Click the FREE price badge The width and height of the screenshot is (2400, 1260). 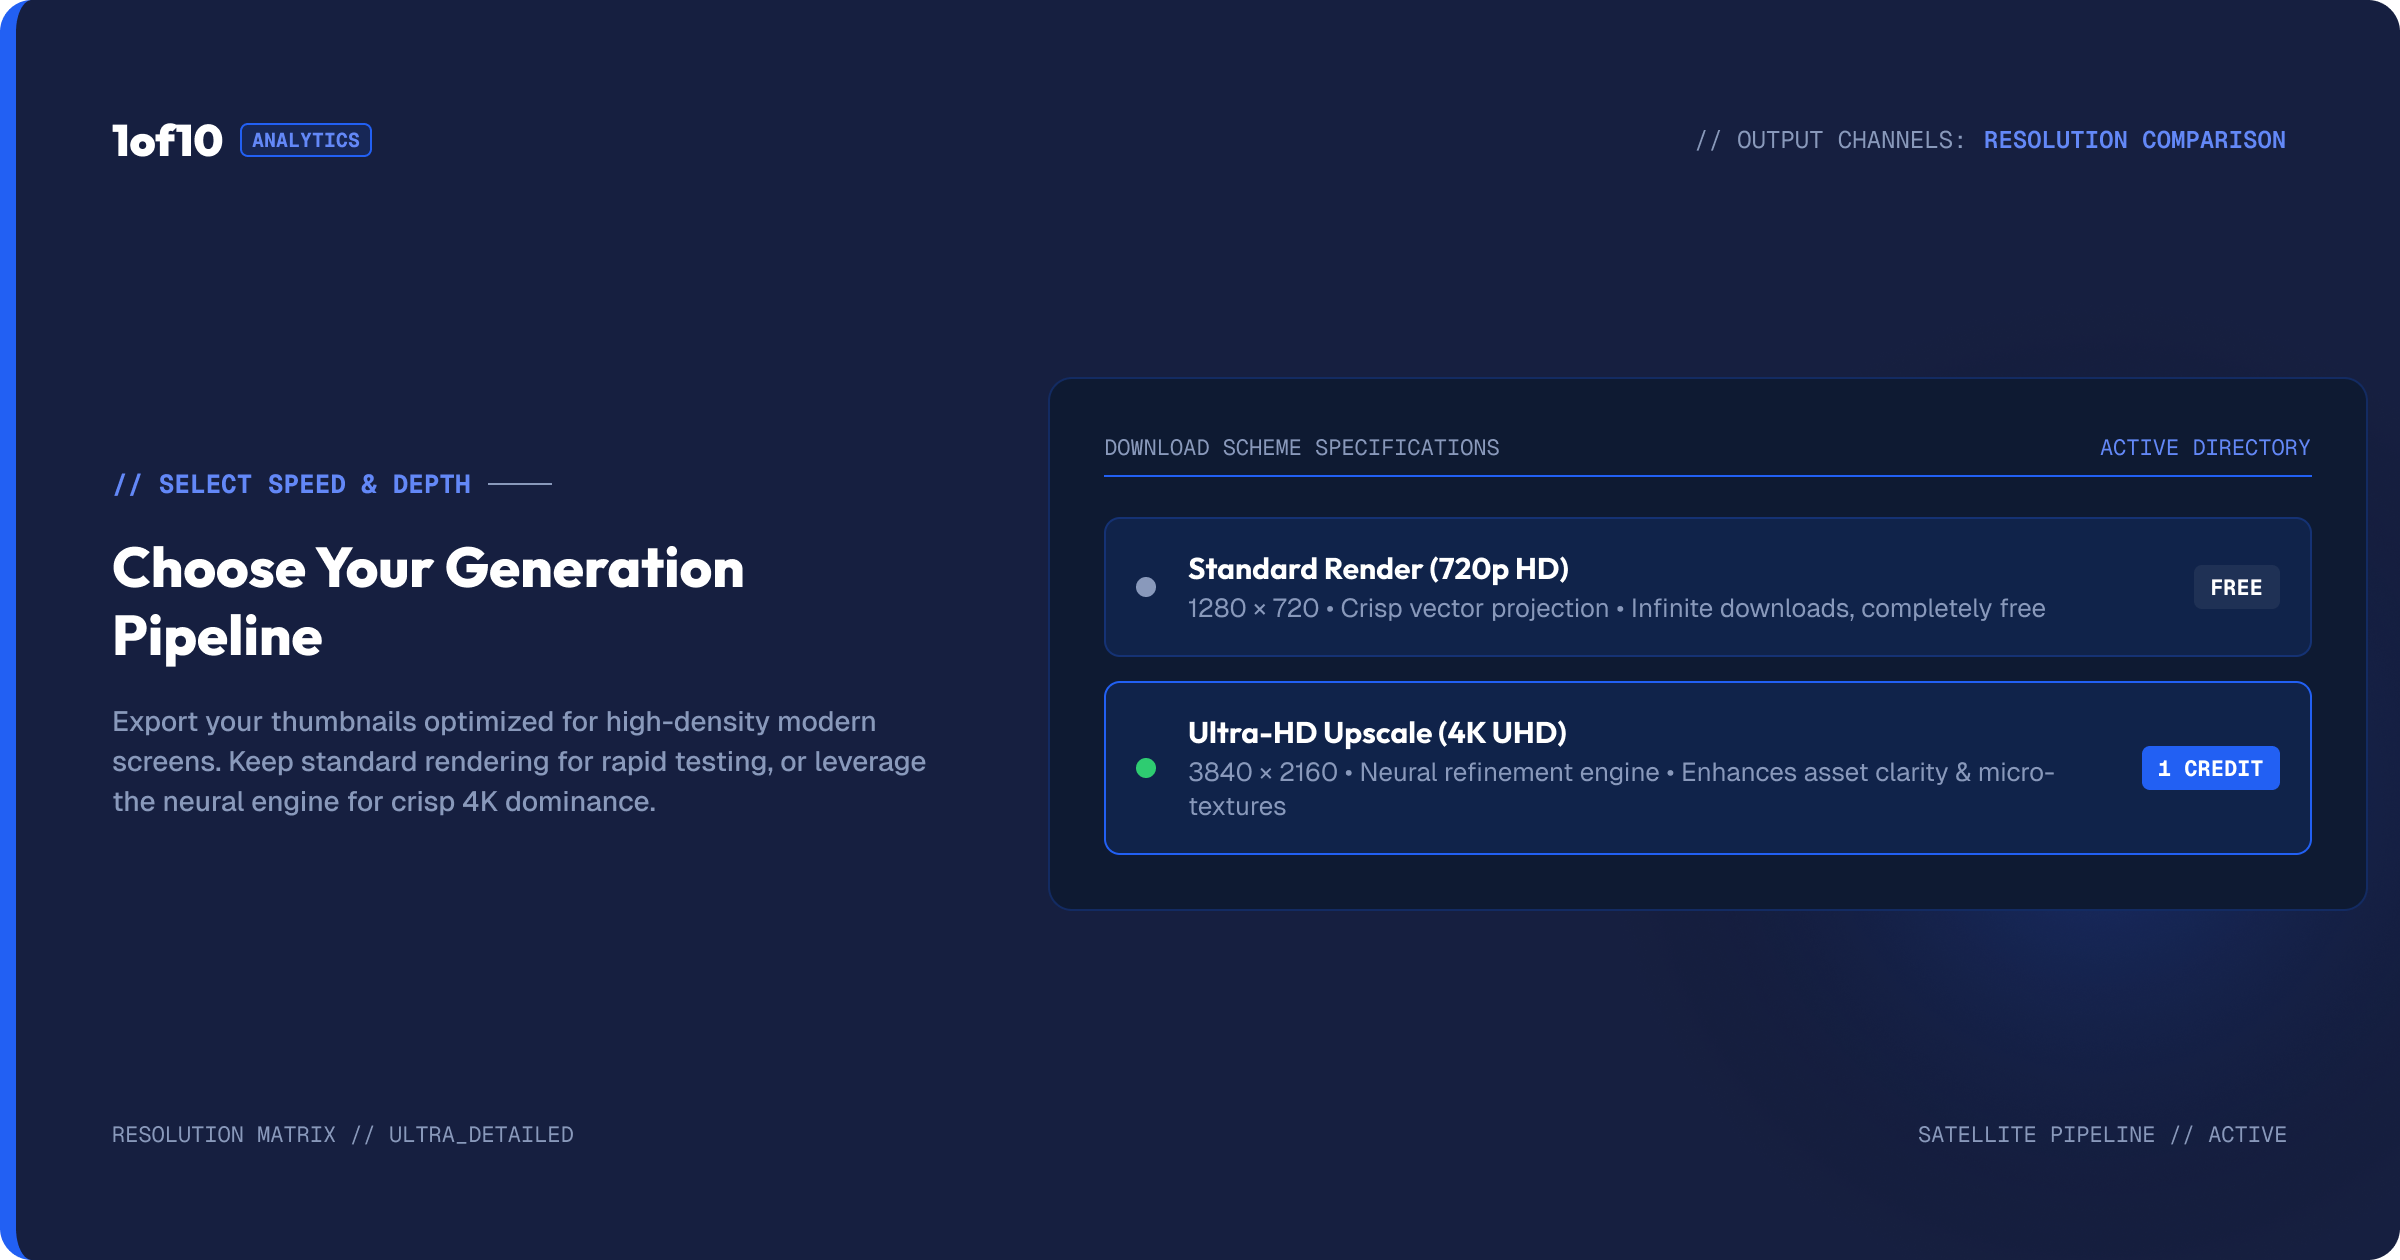[x=2236, y=587]
